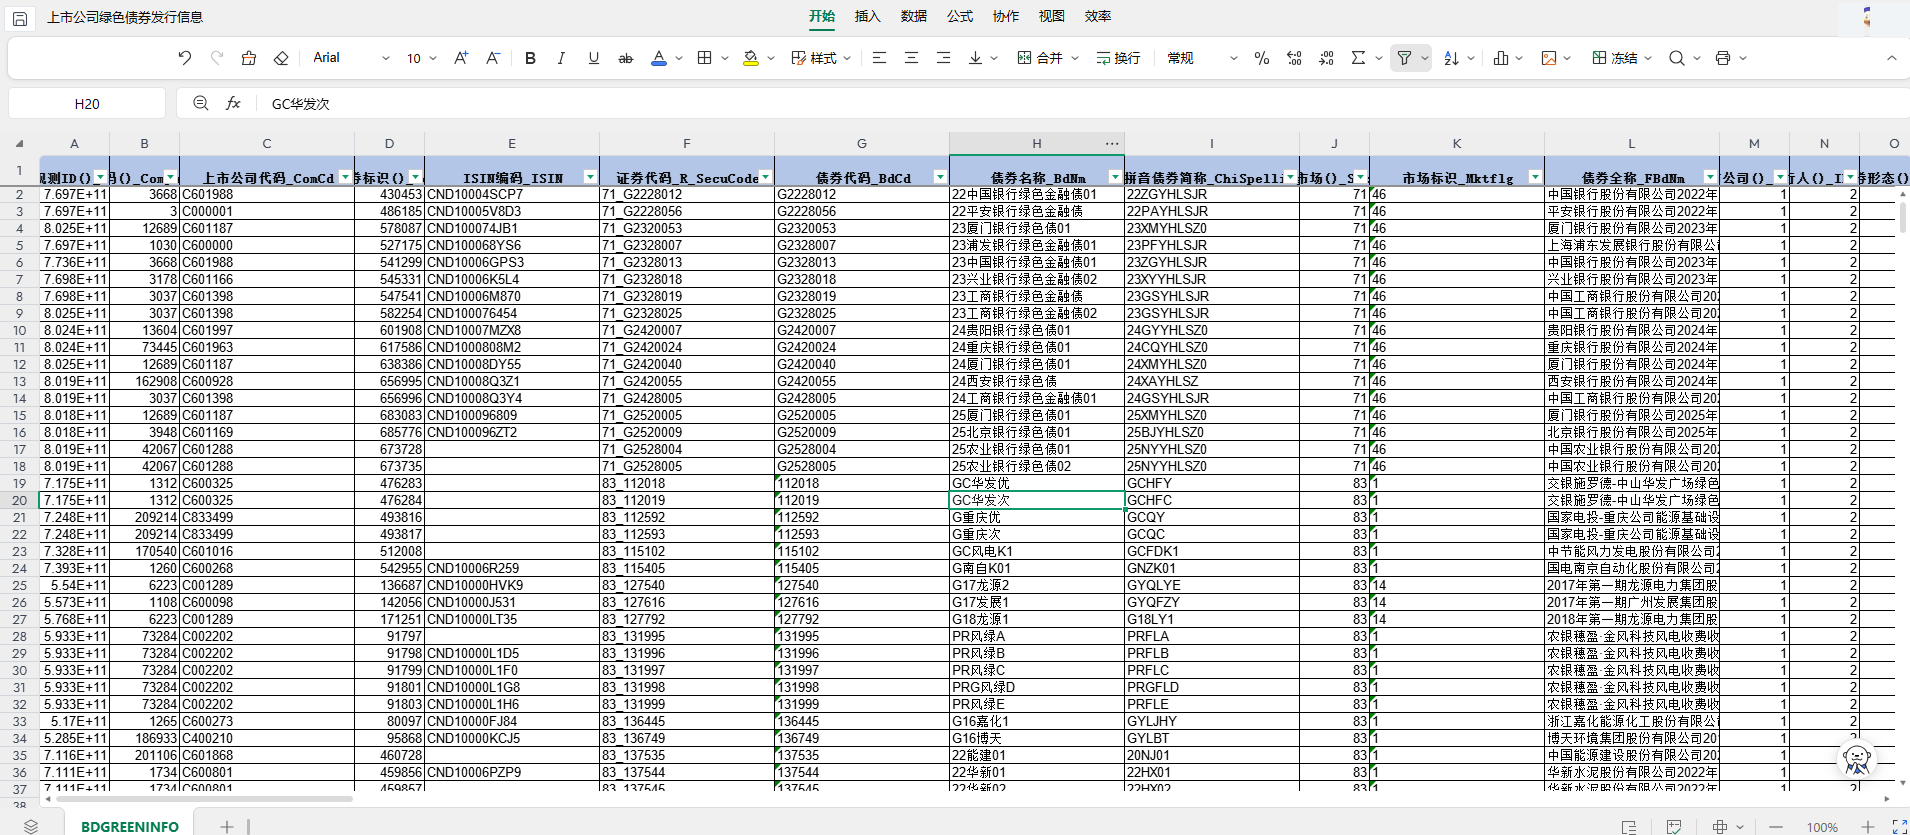The image size is (1910, 835).
Task: Toggle italic formatting
Action: click(x=561, y=58)
